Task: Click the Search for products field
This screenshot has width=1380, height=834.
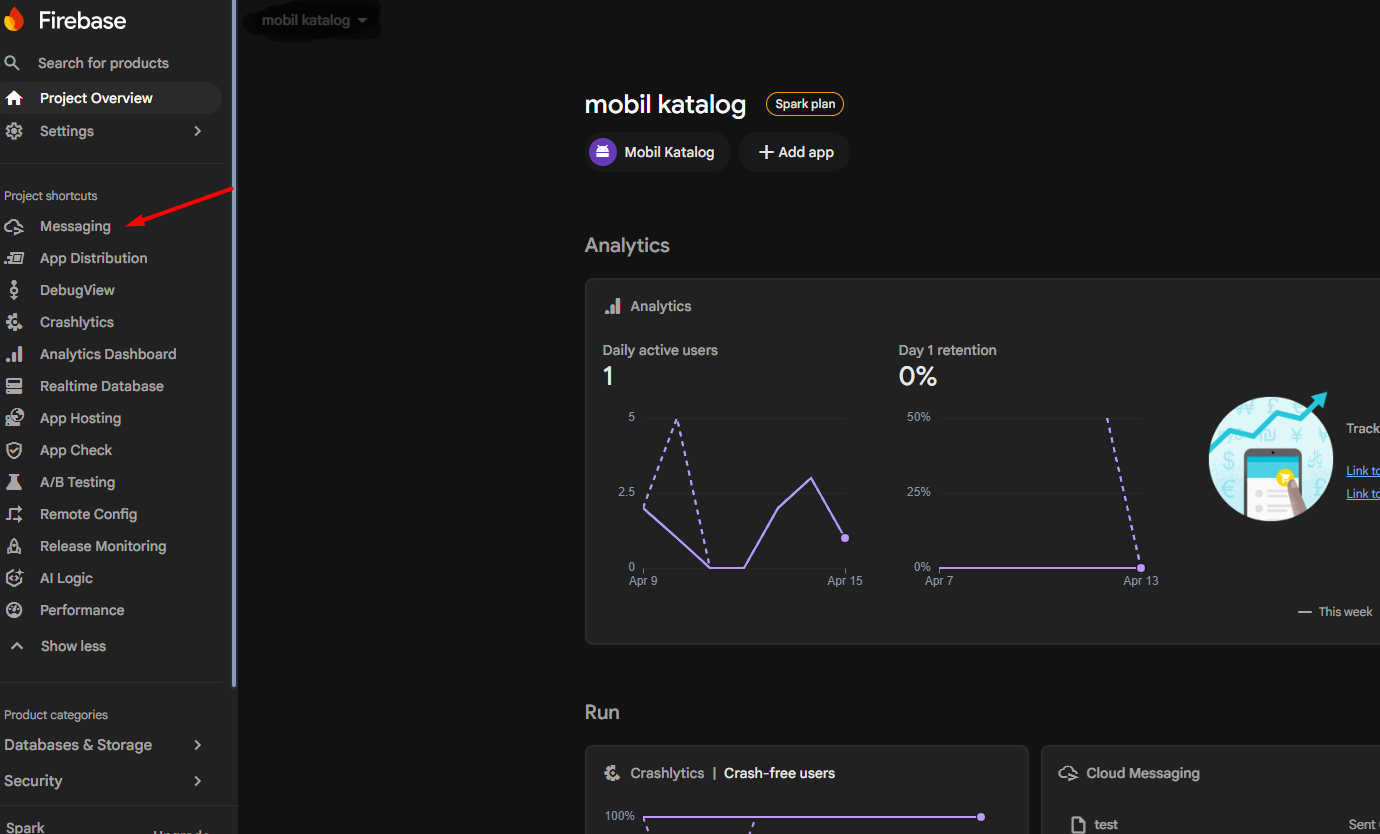Action: click(103, 63)
